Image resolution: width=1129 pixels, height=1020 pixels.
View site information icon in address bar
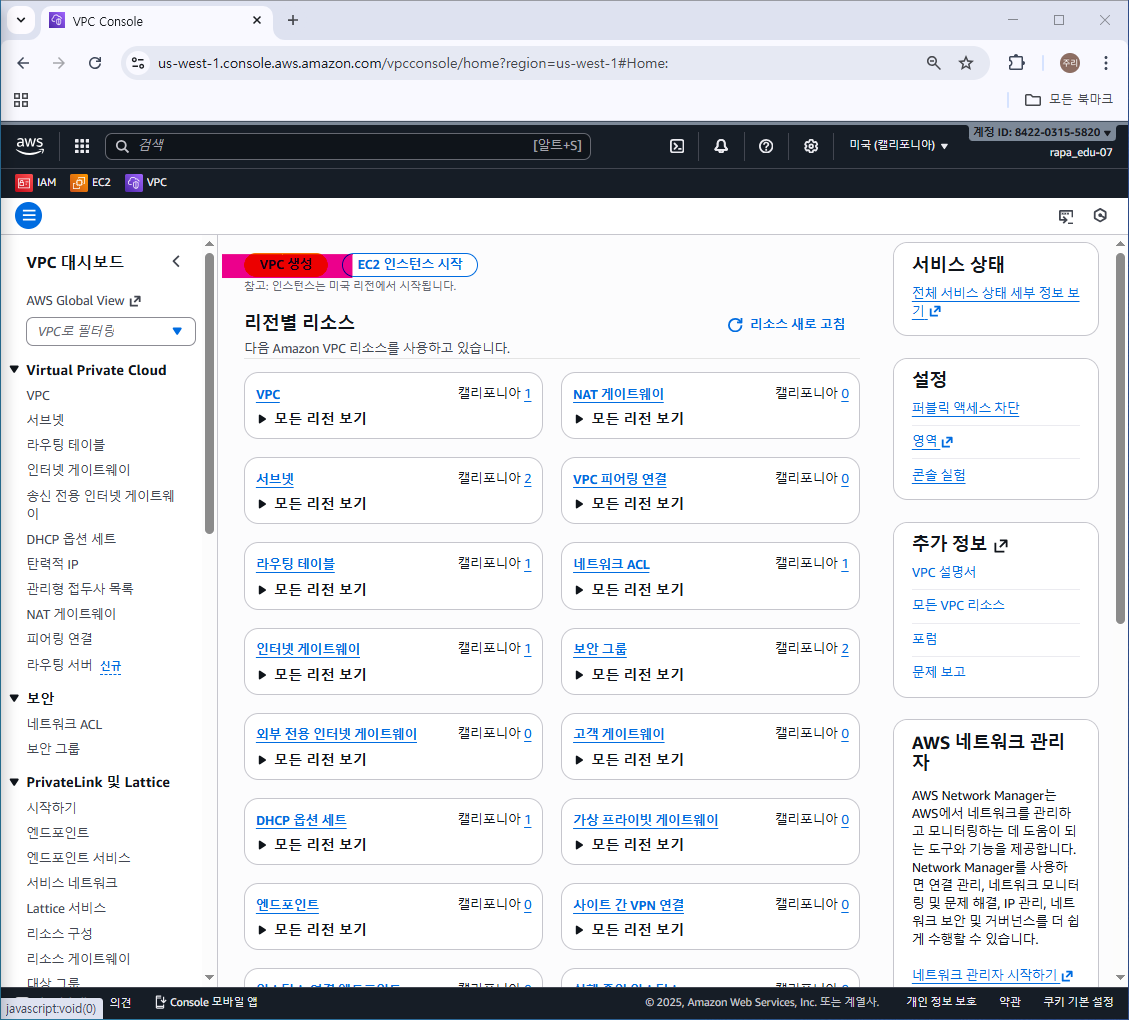(x=138, y=63)
